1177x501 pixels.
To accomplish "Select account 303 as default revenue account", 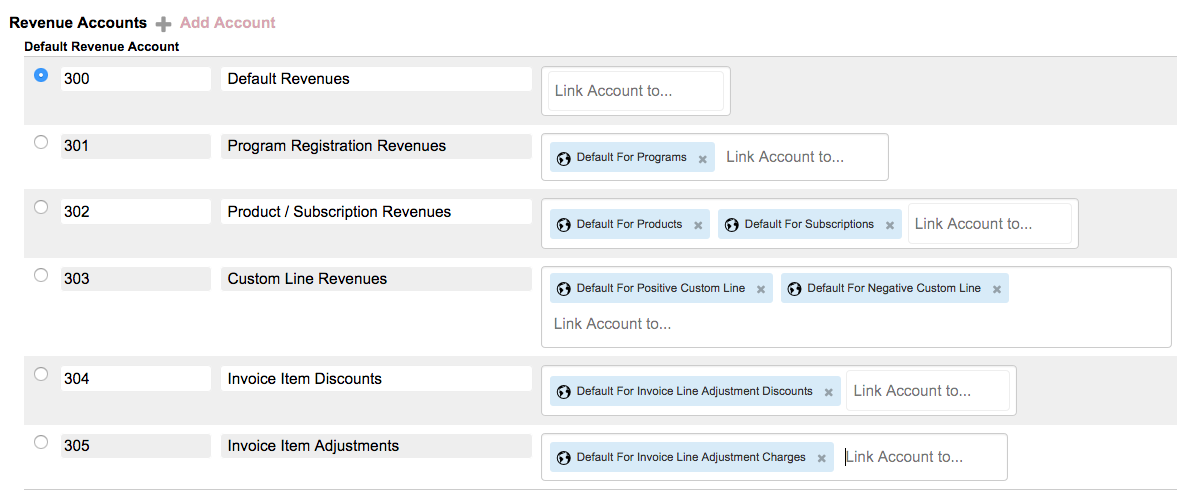I will click(x=41, y=275).
